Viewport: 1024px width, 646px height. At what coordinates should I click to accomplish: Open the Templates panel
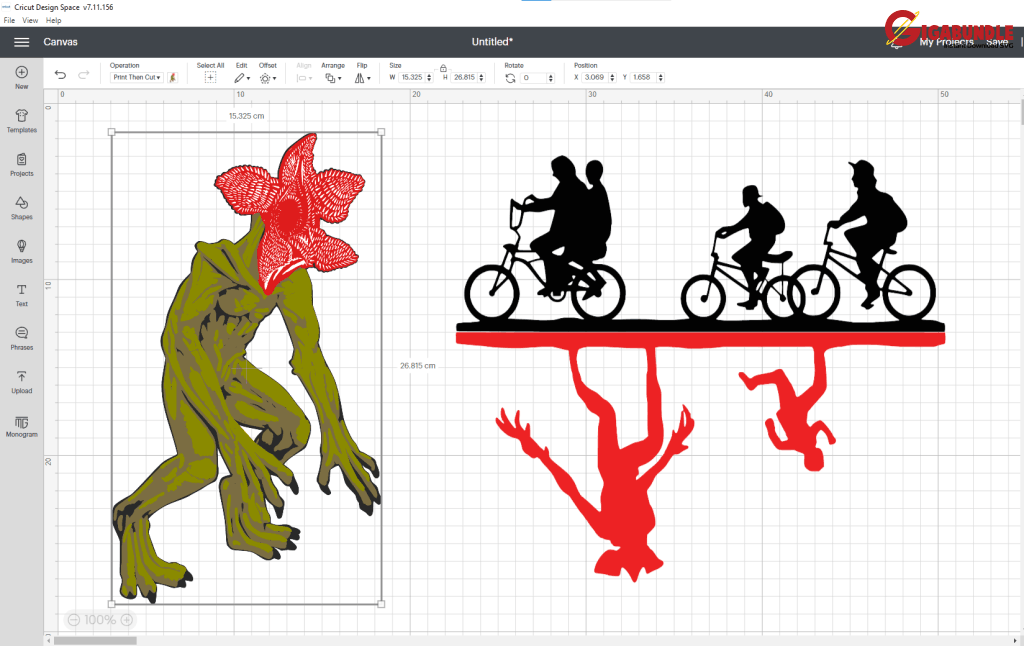coord(21,121)
